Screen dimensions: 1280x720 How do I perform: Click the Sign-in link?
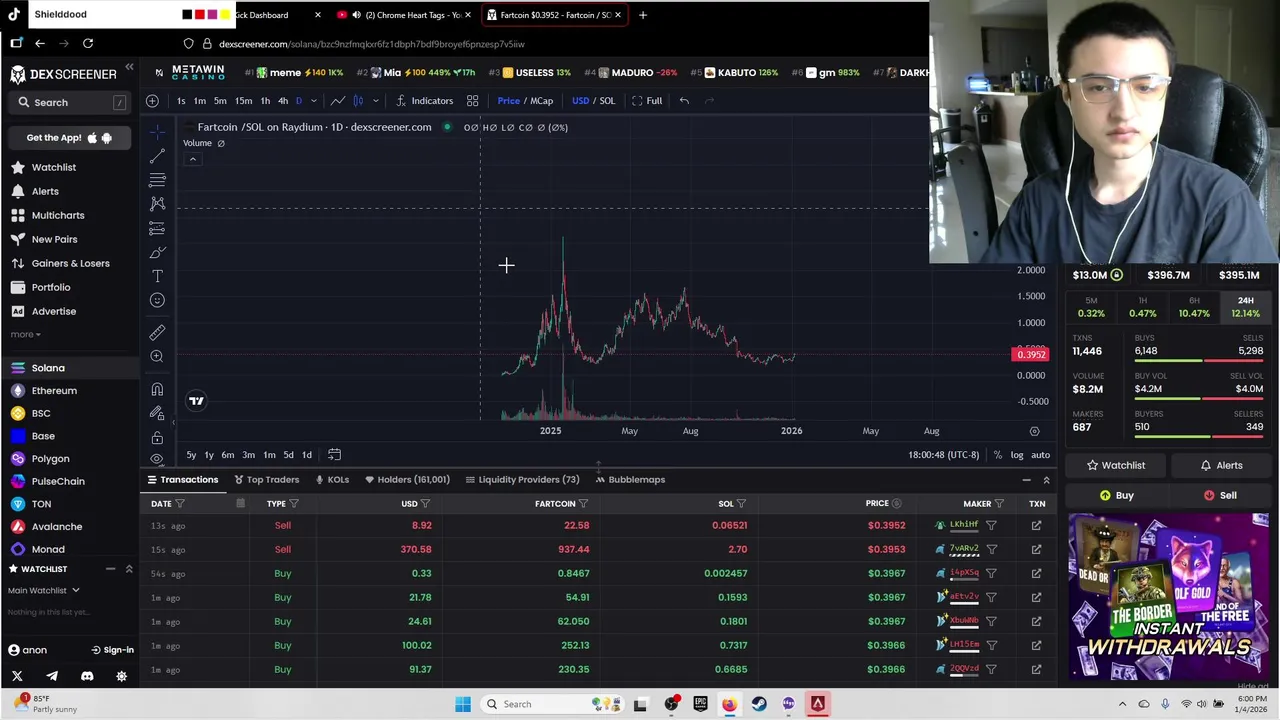(x=112, y=650)
